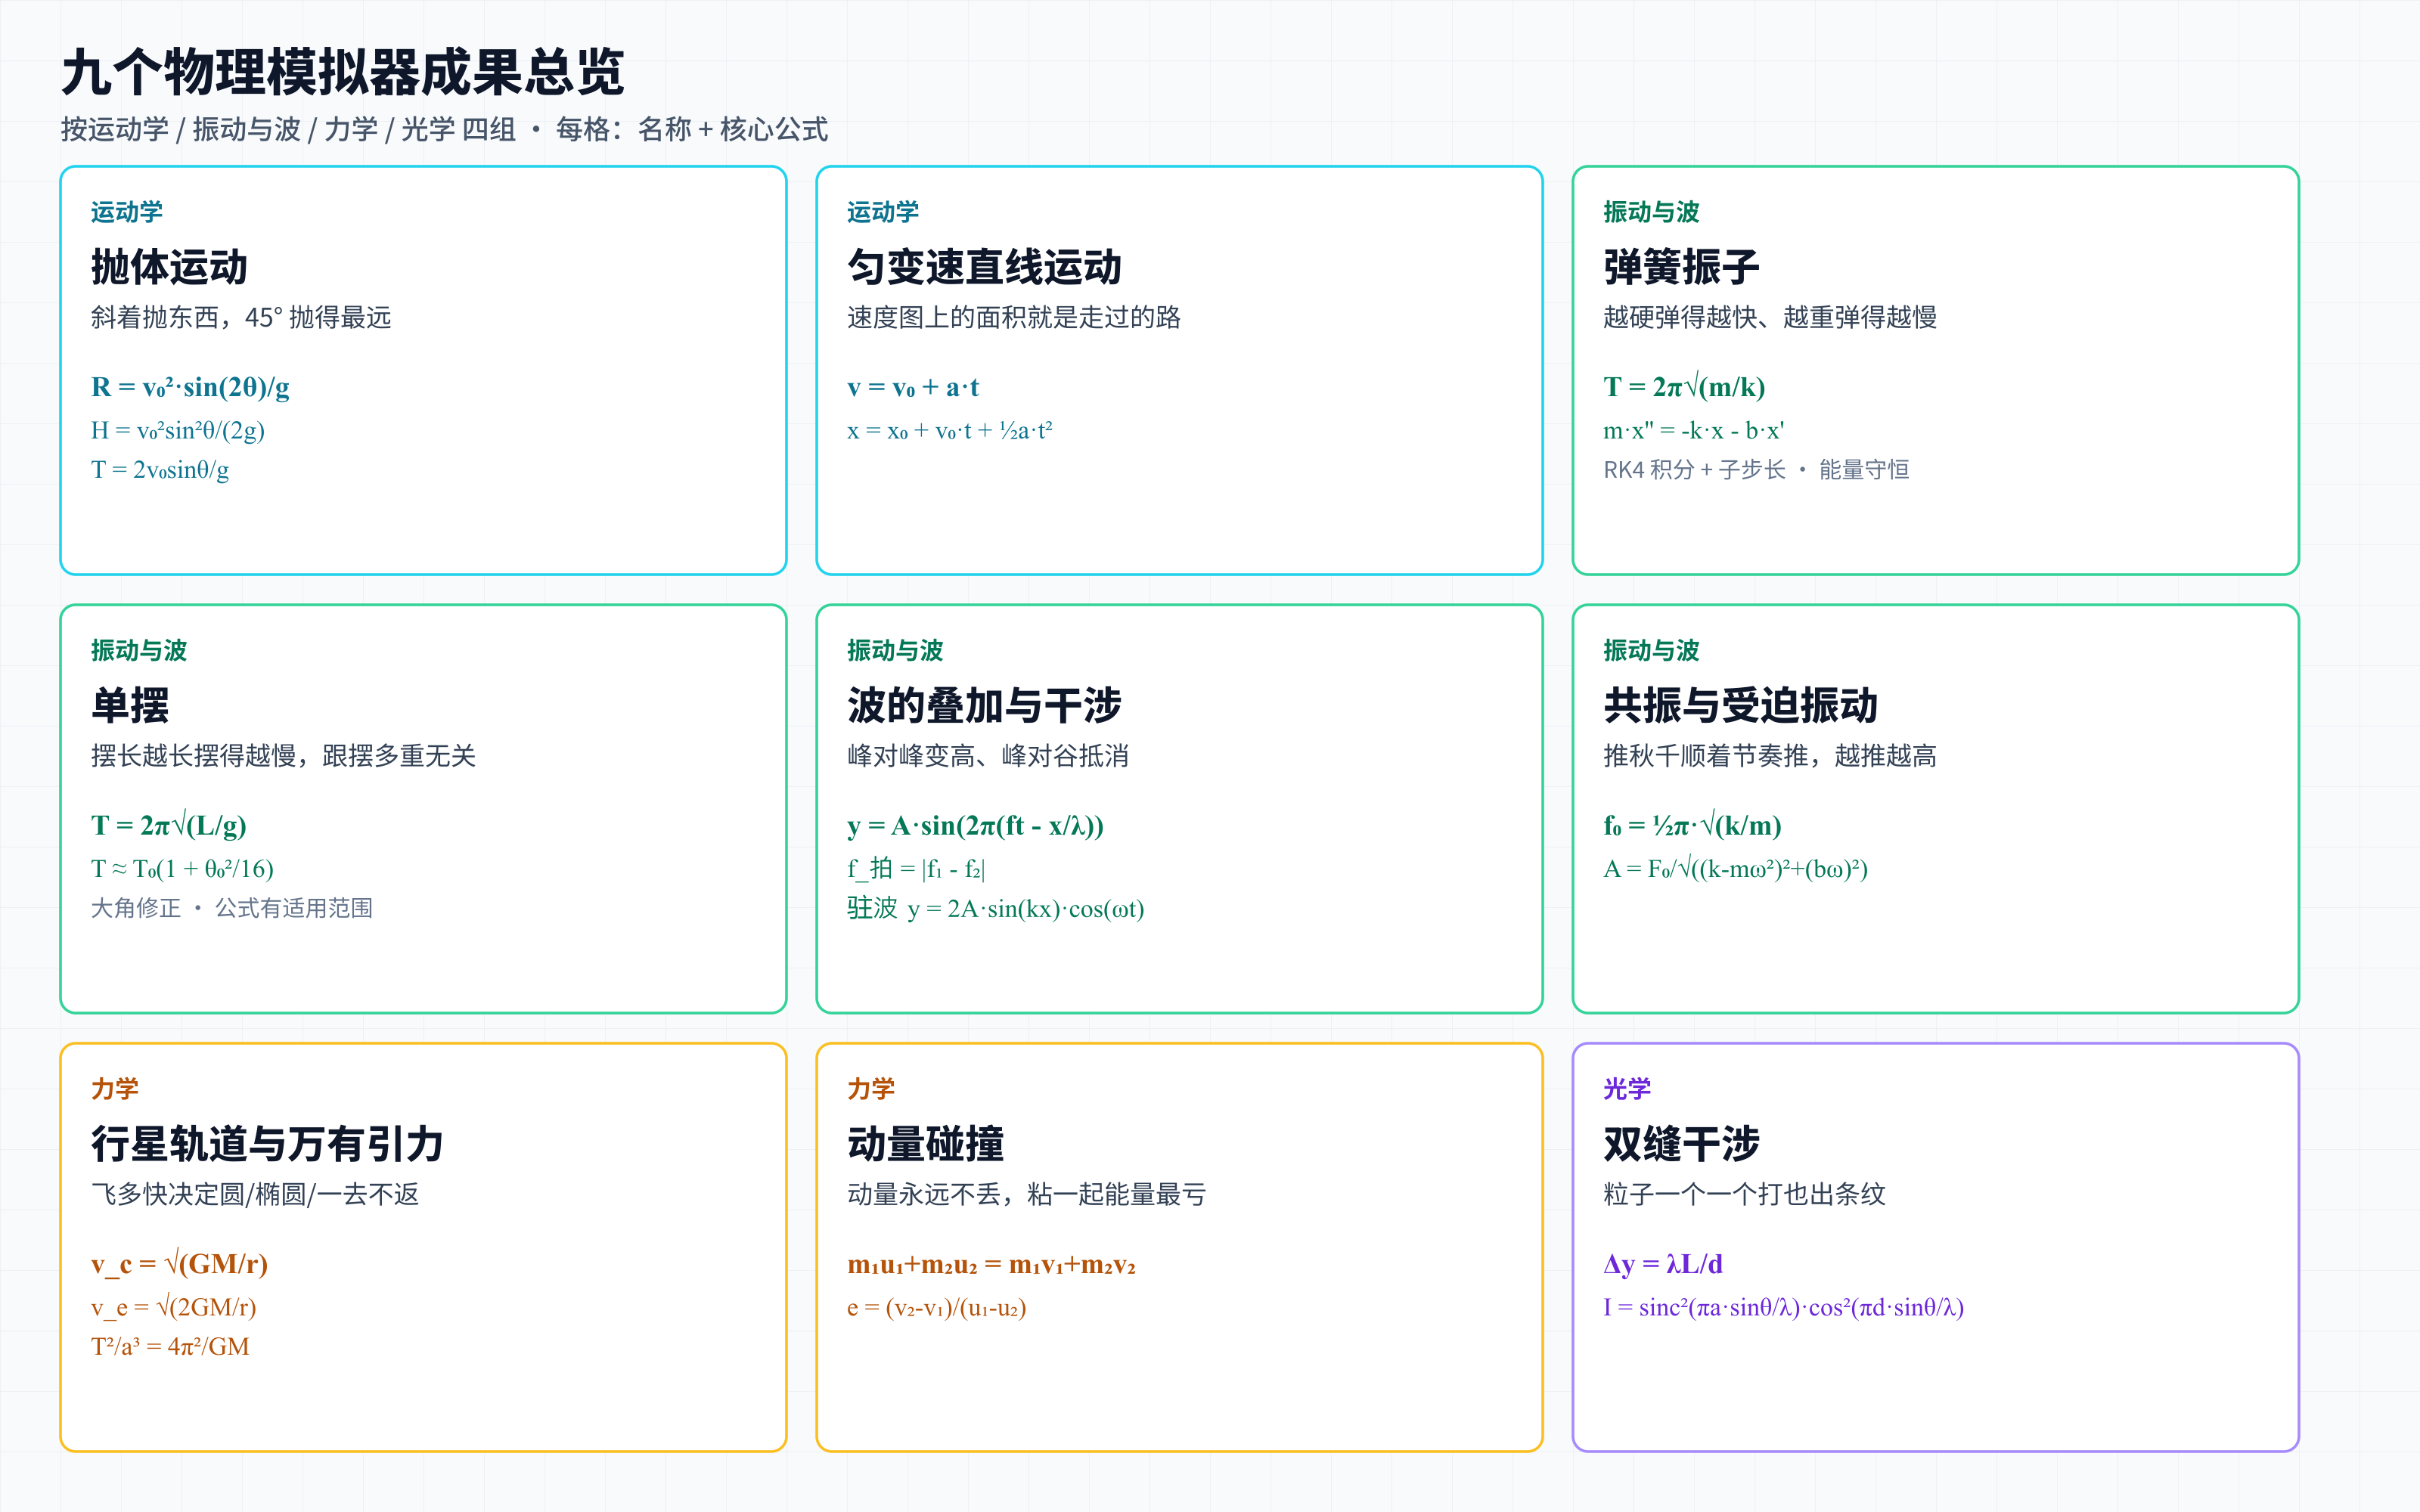Select the 驻波 y = 2A·sin(kx)·cos(ωt) line
Screen dimensions: 2420x1512
click(x=996, y=908)
